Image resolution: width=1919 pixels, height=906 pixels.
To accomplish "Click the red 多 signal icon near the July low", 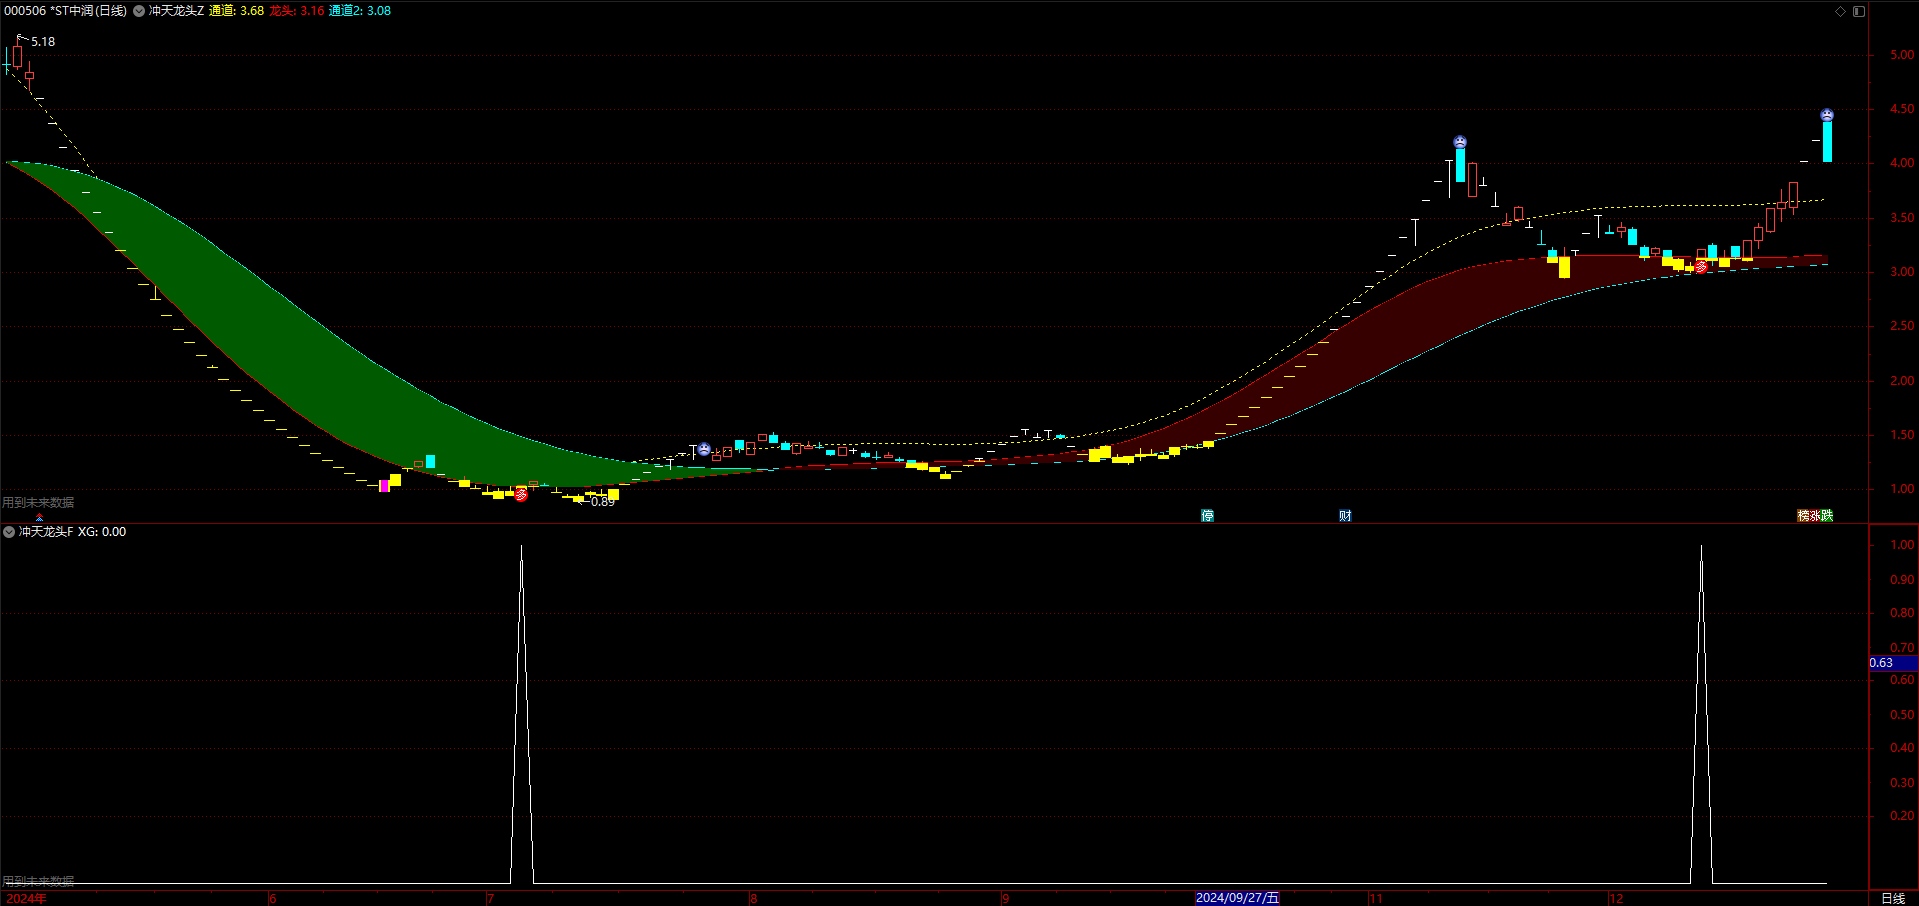I will point(521,494).
